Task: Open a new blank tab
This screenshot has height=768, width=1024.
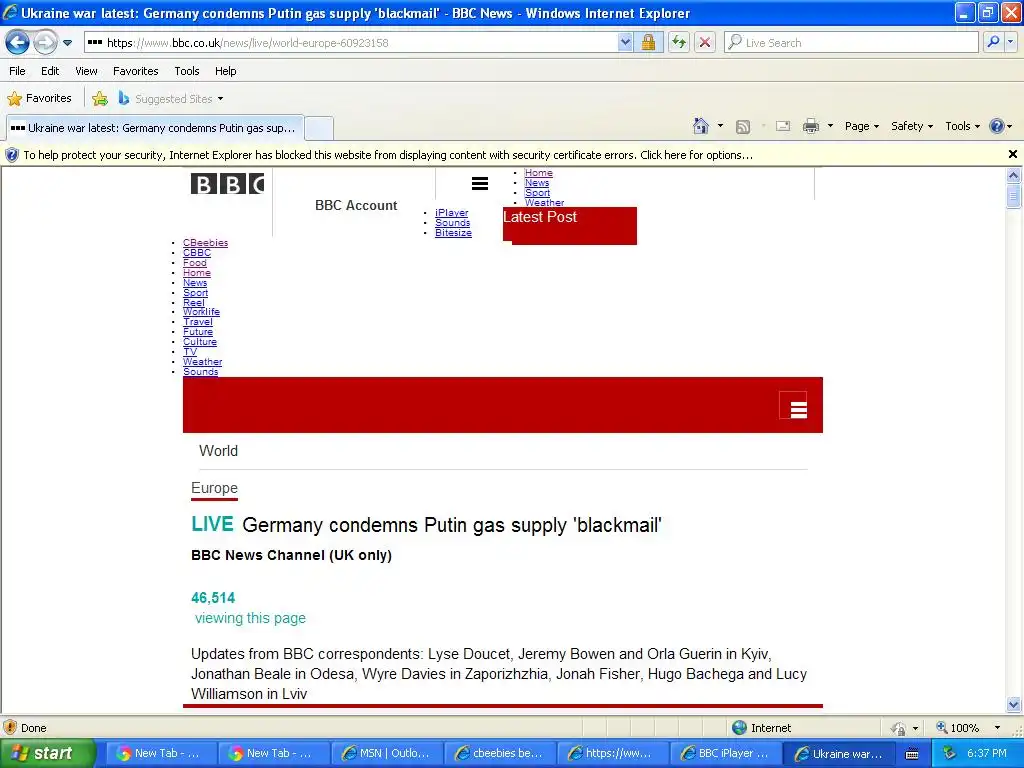Action: click(319, 128)
